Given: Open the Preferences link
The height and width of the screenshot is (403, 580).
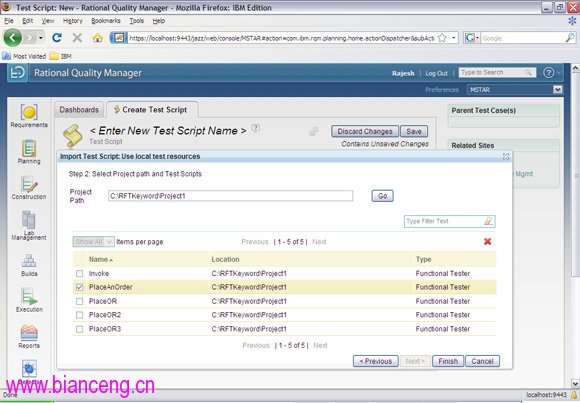Looking at the screenshot, I should pos(442,90).
